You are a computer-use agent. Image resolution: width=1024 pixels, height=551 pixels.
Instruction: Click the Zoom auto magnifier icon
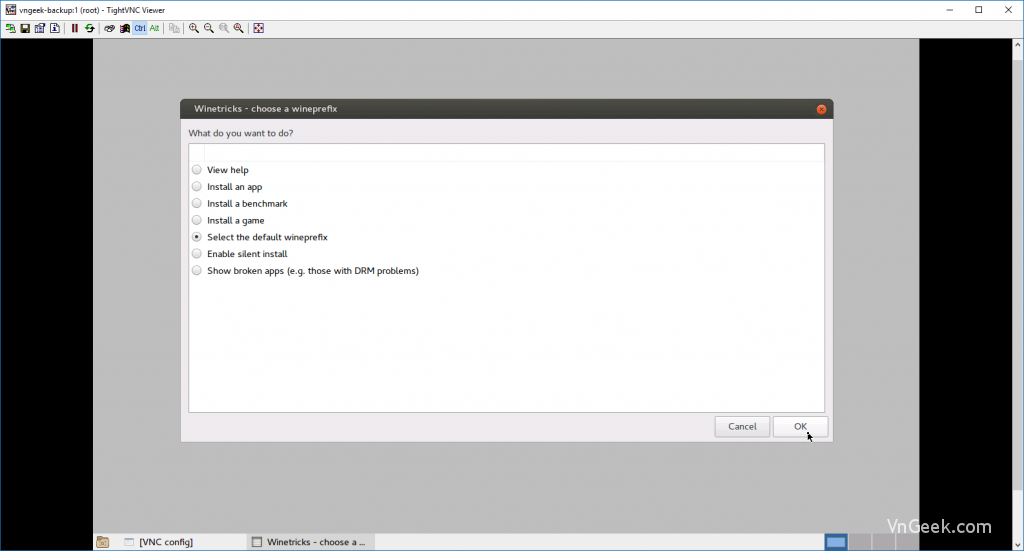239,28
